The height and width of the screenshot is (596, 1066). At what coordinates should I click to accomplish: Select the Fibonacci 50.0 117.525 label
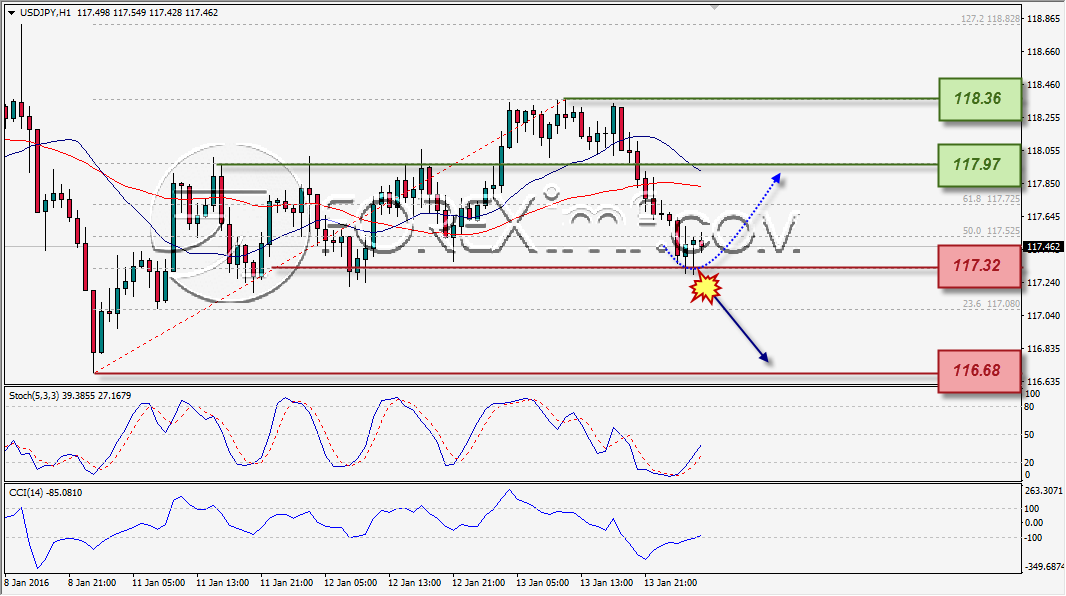(x=991, y=231)
